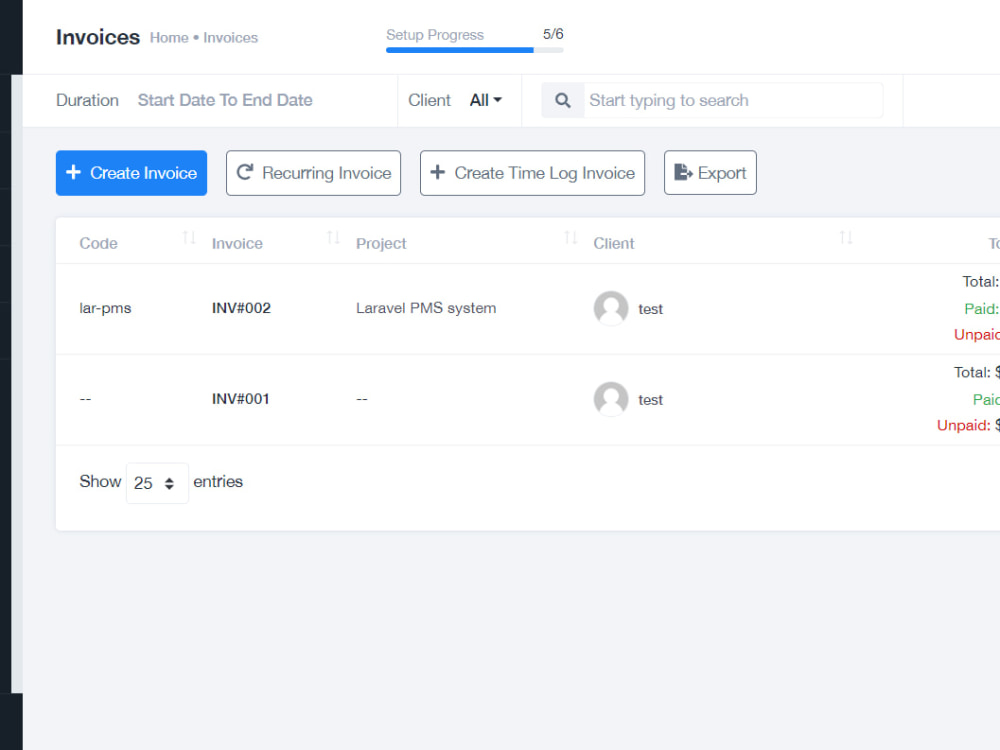This screenshot has width=1000, height=750.
Task: Sort table by Project column arrows
Action: pyautogui.click(x=571, y=238)
